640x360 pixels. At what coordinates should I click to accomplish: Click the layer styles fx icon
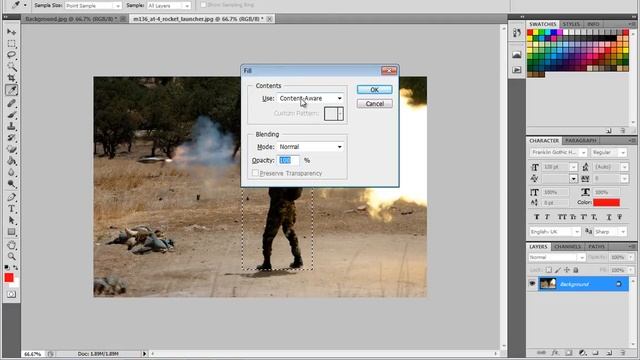(555, 352)
